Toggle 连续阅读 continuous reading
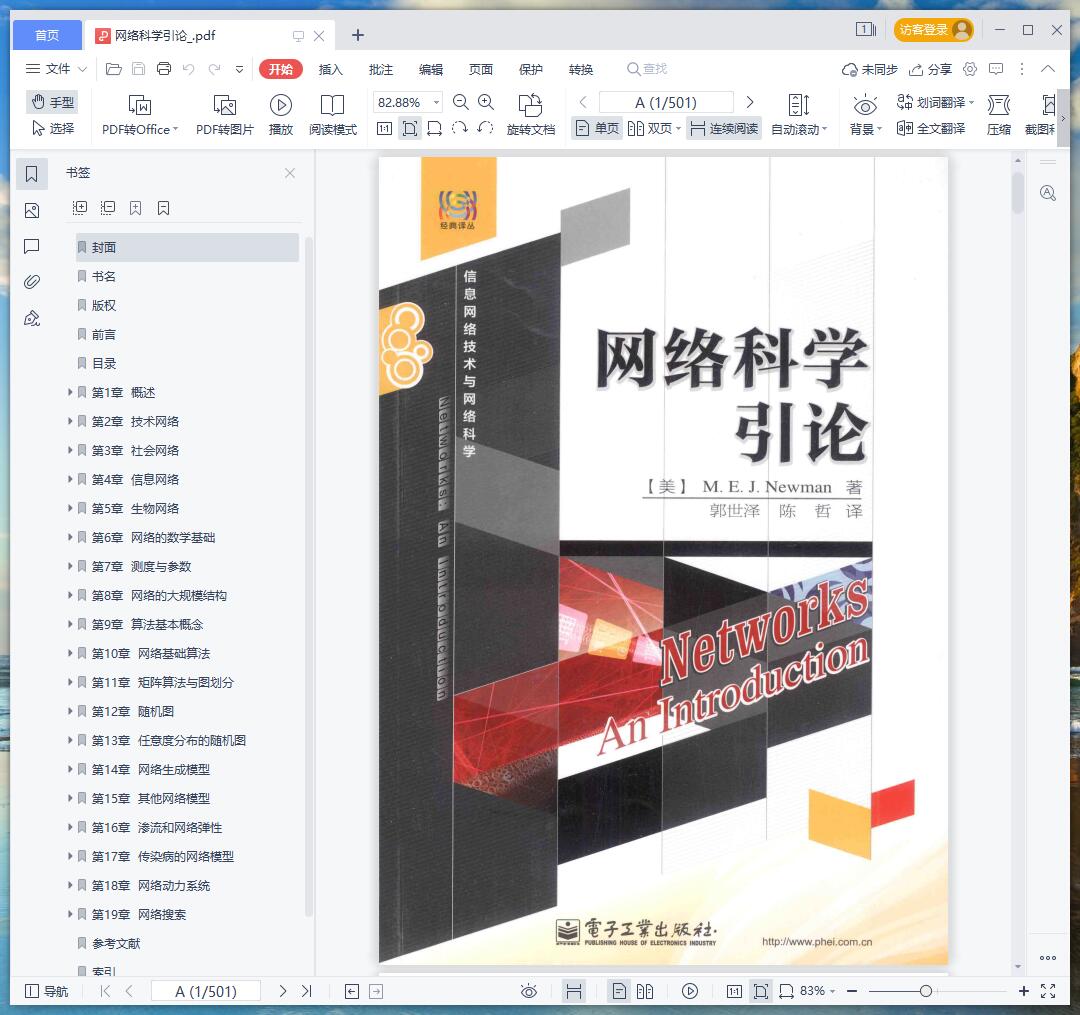The image size is (1080, 1015). (x=724, y=128)
